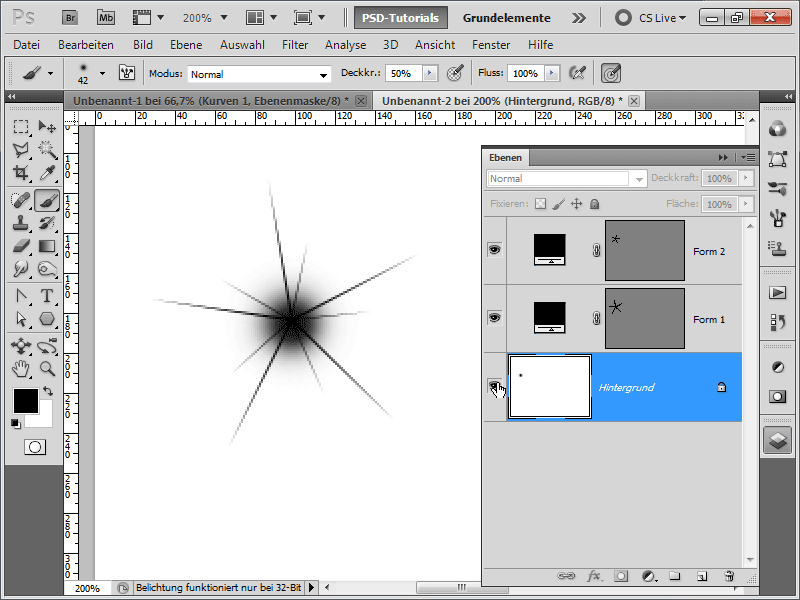This screenshot has height=600, width=800.
Task: Select the Pen tool
Action: [x=21, y=296]
